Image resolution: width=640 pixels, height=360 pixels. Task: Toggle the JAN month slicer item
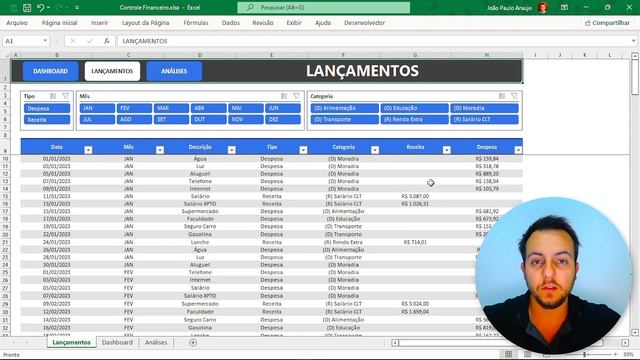(97, 108)
